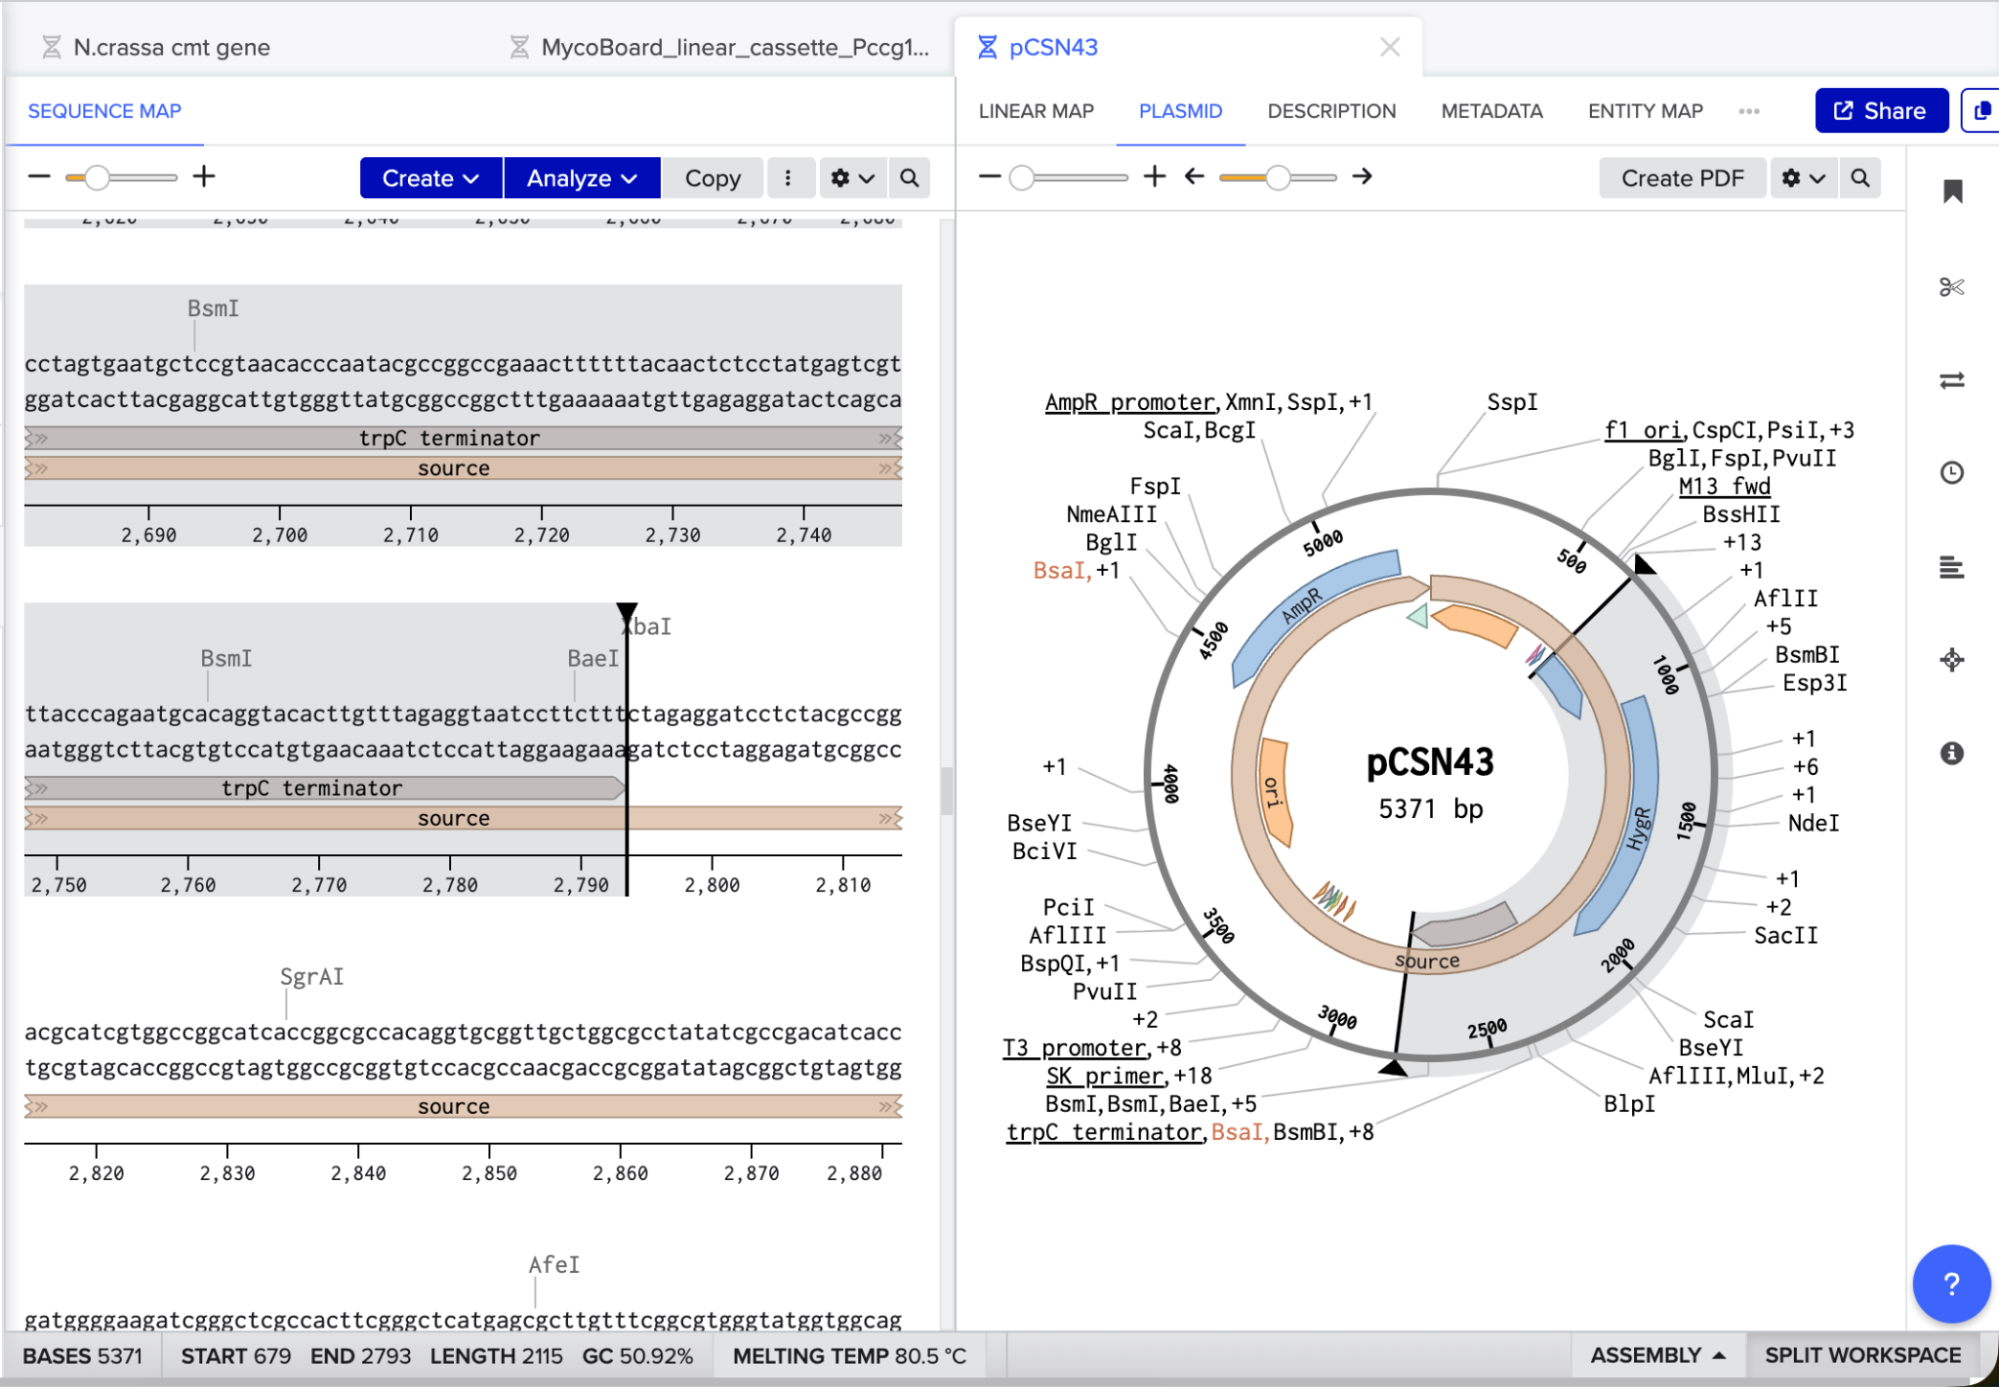Click the swap arrows sidebar icon
Screen dimensions: 1999x1388
[x=1952, y=380]
